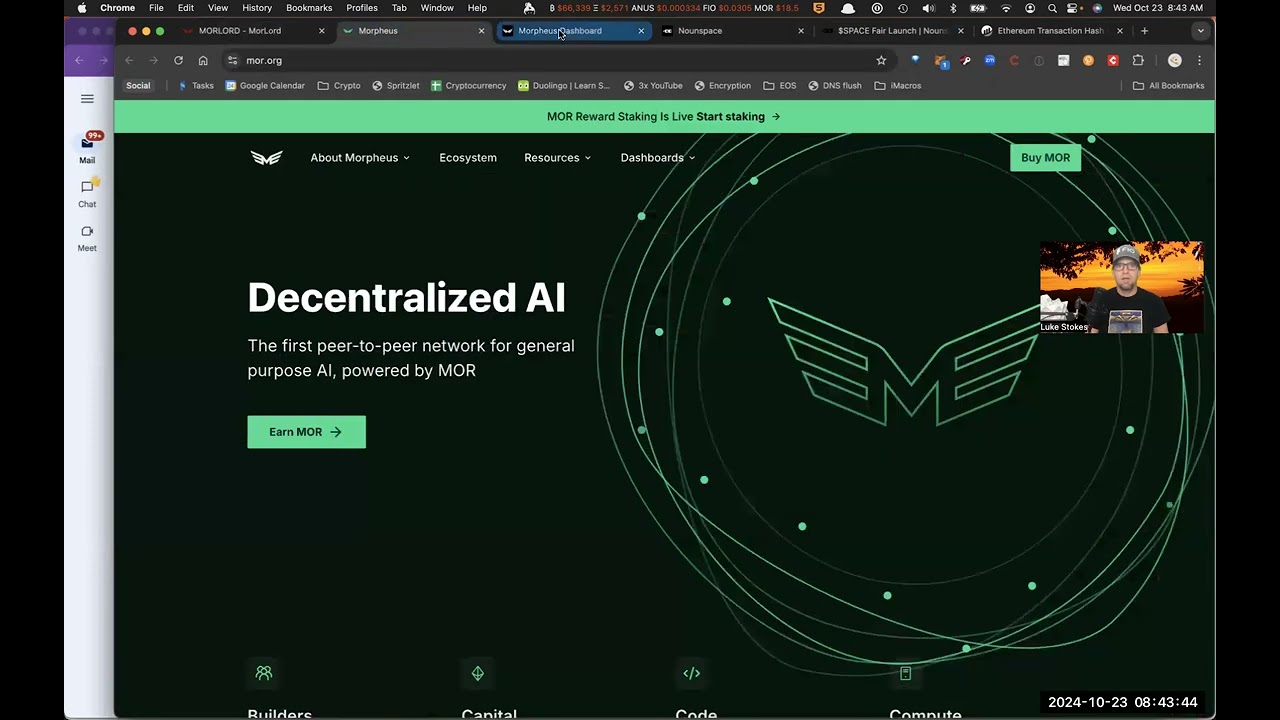The width and height of the screenshot is (1280, 720).
Task: Open the iMacros bookmarks folder
Action: (898, 86)
